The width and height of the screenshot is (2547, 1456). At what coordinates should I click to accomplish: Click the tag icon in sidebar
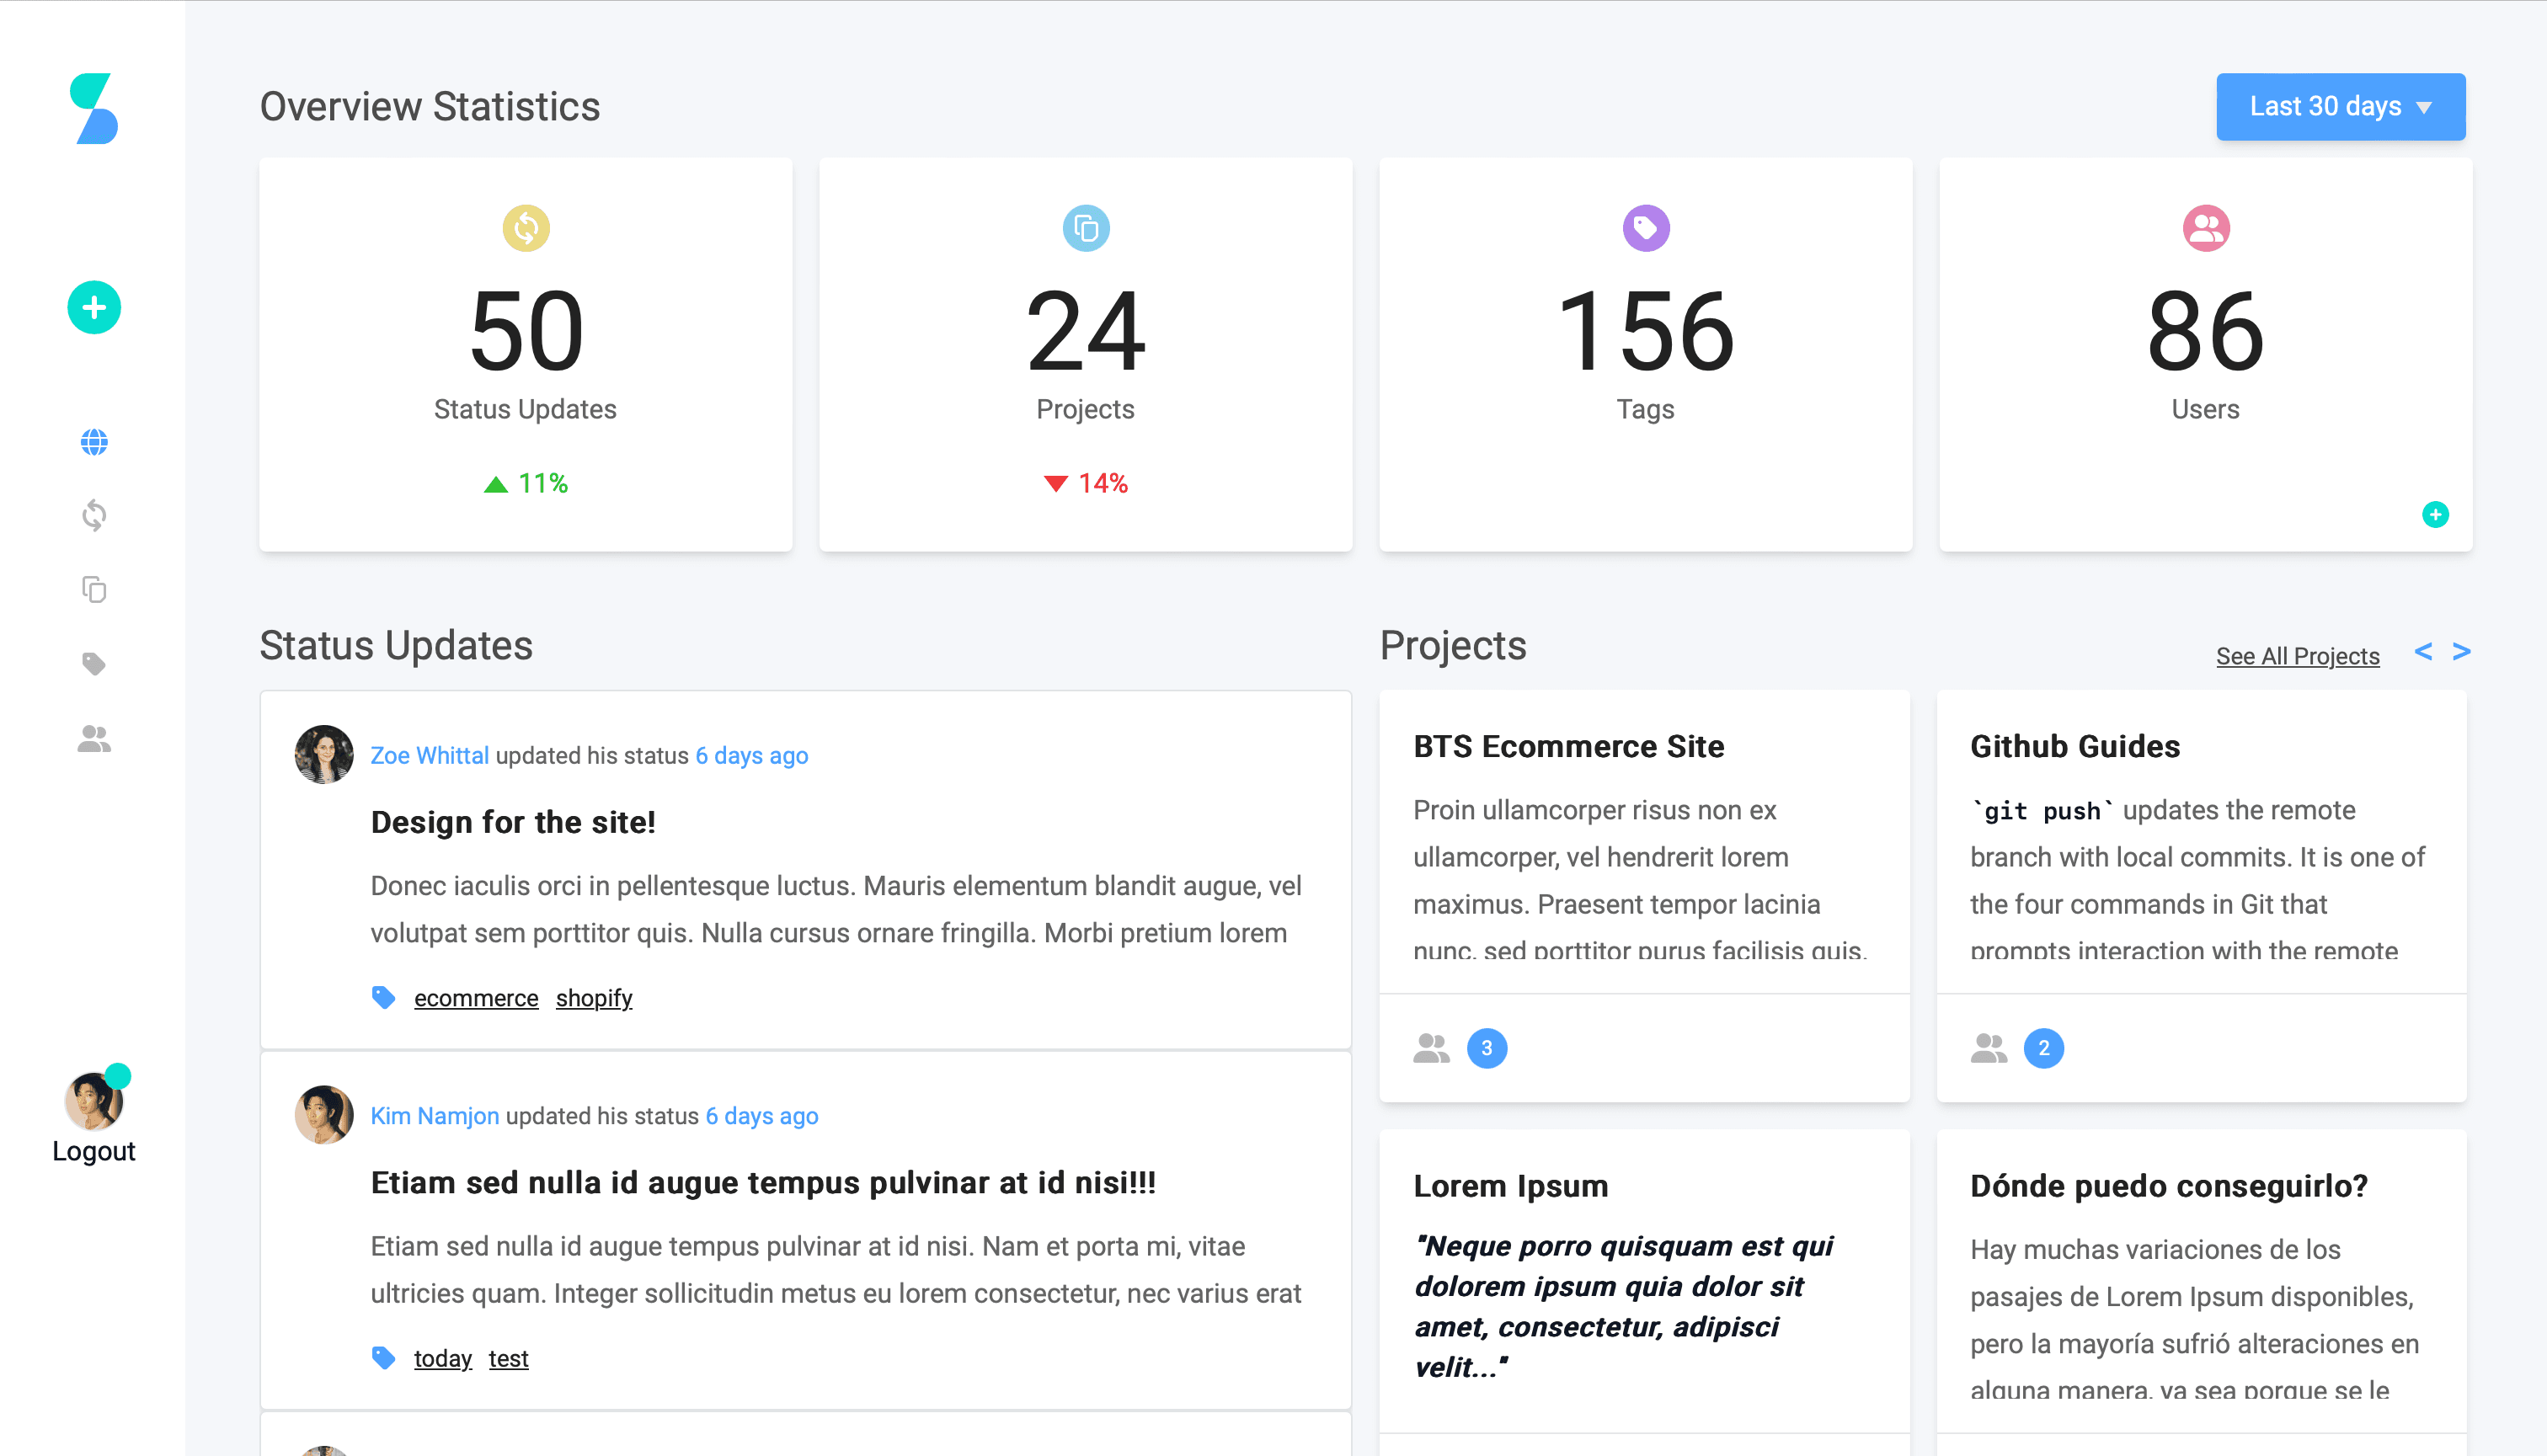click(x=94, y=665)
